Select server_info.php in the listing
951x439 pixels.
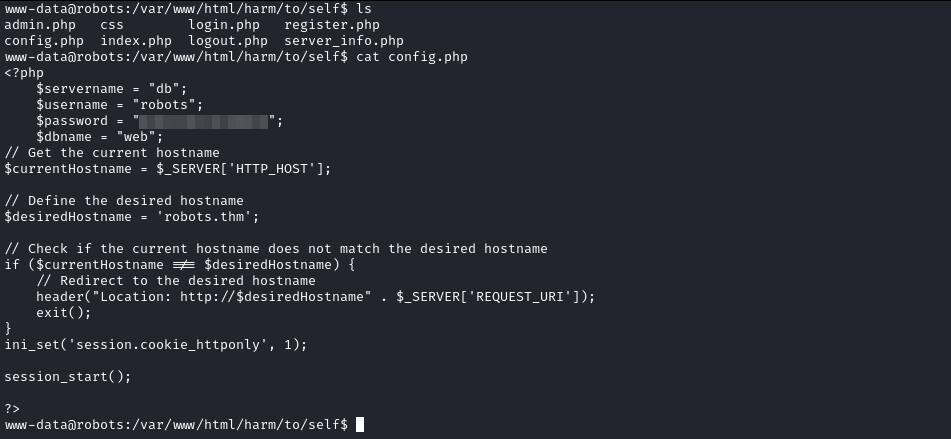[344, 41]
